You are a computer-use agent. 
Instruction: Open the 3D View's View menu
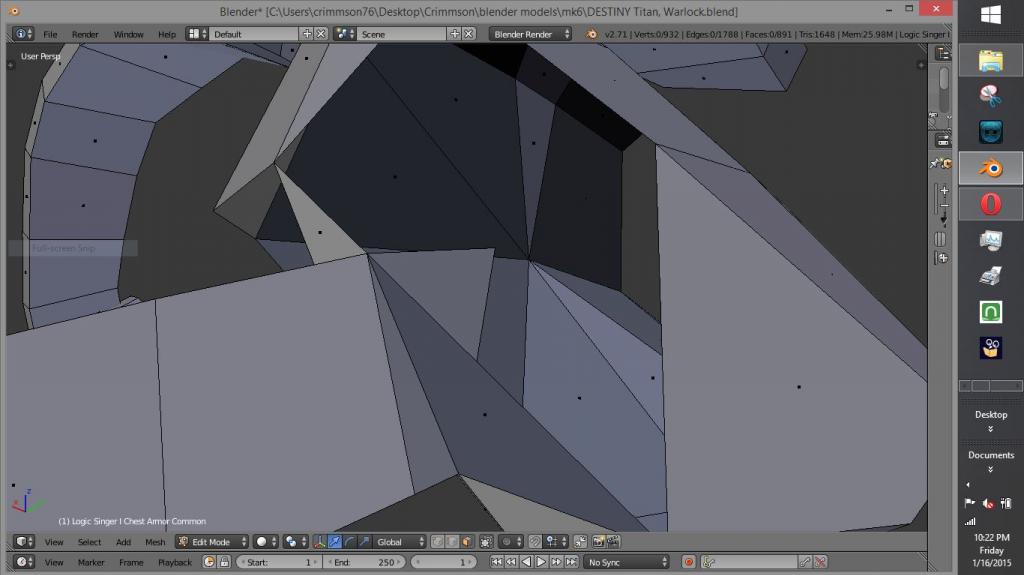click(54, 542)
